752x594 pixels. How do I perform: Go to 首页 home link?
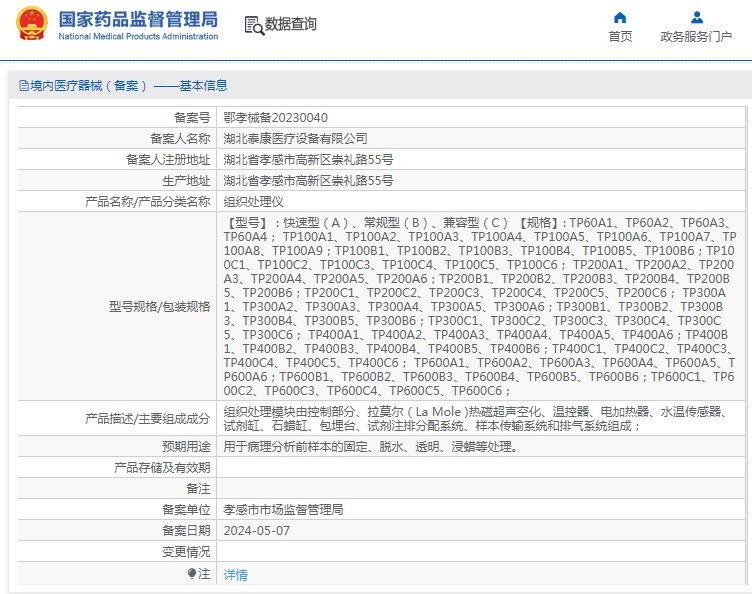pyautogui.click(x=620, y=36)
